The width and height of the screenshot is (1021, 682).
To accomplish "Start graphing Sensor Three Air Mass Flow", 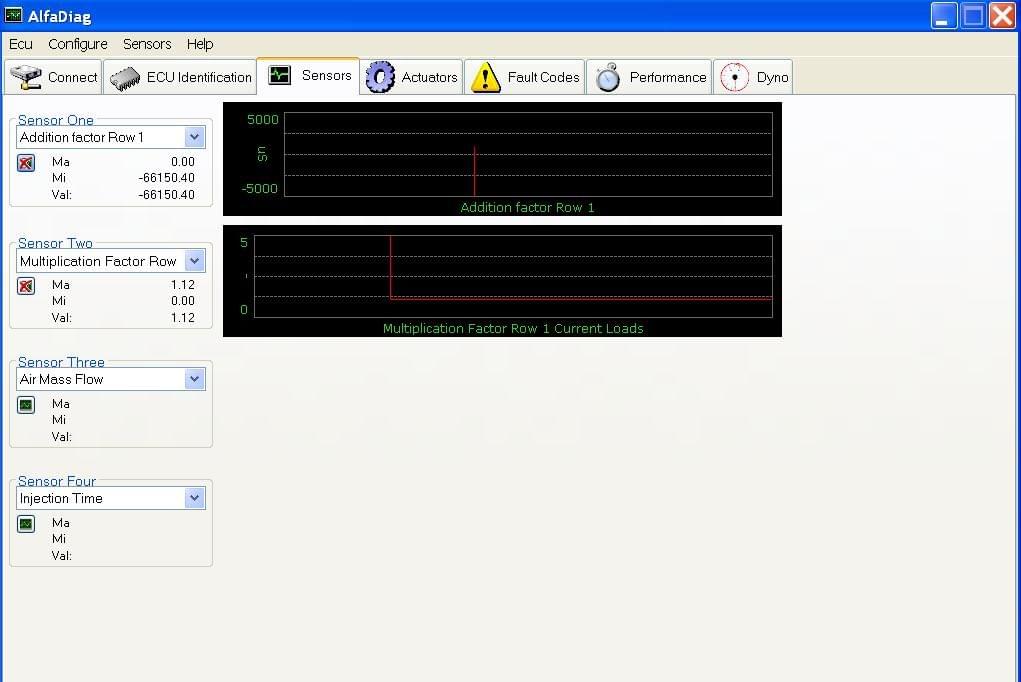I will (26, 405).
